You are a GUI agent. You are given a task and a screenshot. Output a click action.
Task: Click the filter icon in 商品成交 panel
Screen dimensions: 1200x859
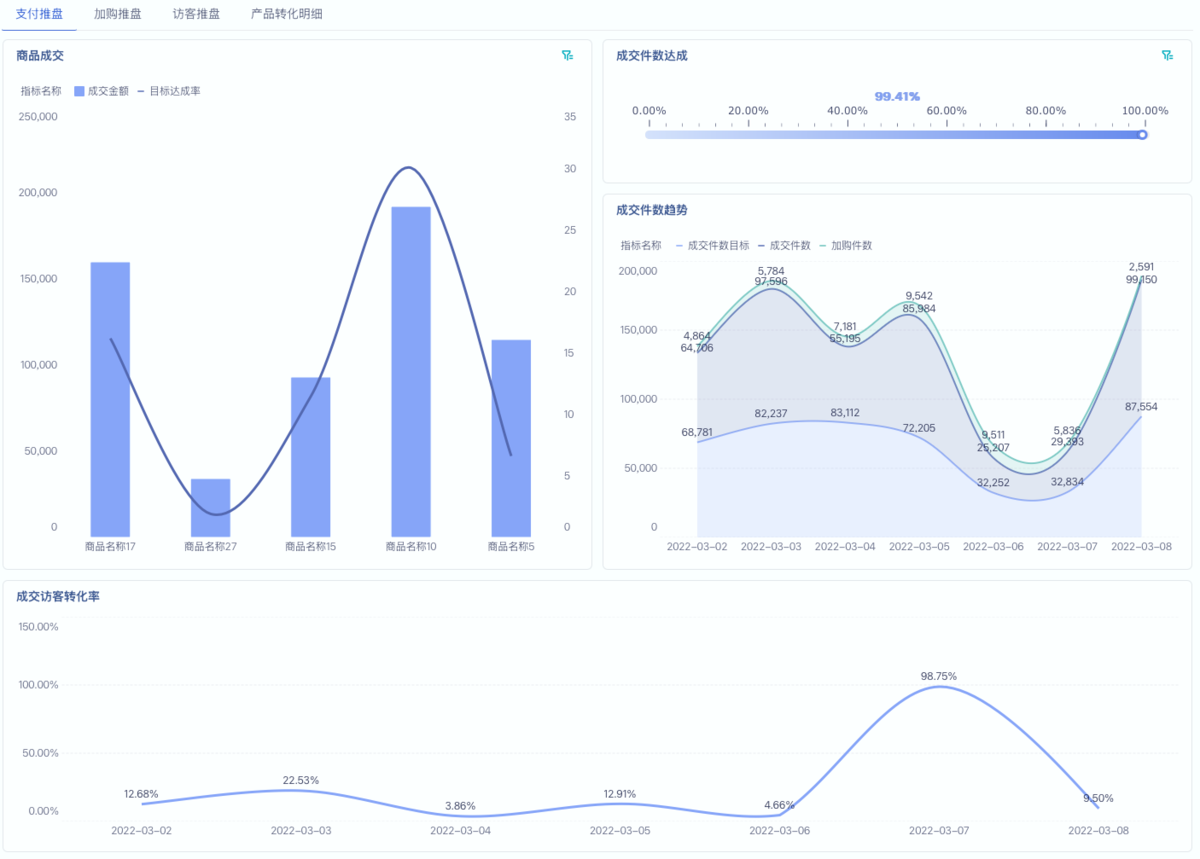[567, 56]
